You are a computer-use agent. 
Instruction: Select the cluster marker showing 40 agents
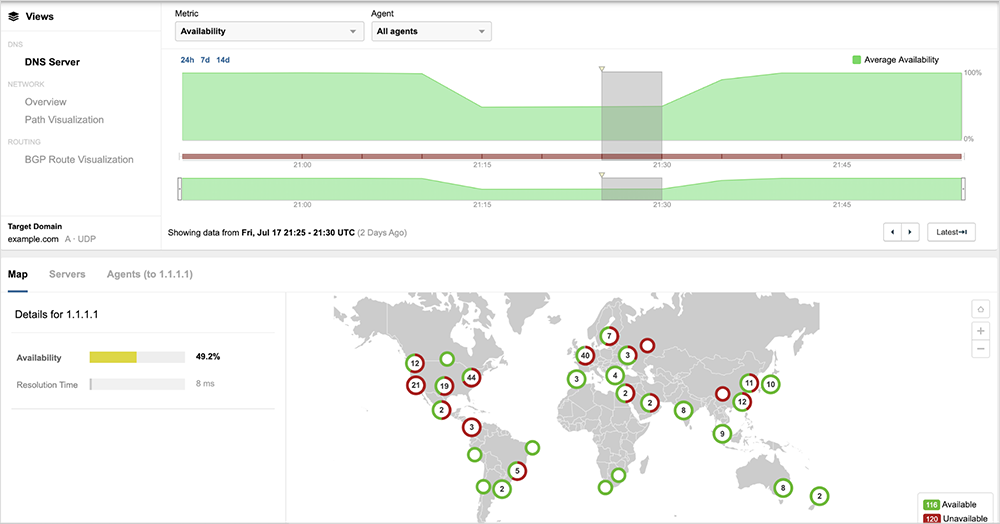pos(585,354)
